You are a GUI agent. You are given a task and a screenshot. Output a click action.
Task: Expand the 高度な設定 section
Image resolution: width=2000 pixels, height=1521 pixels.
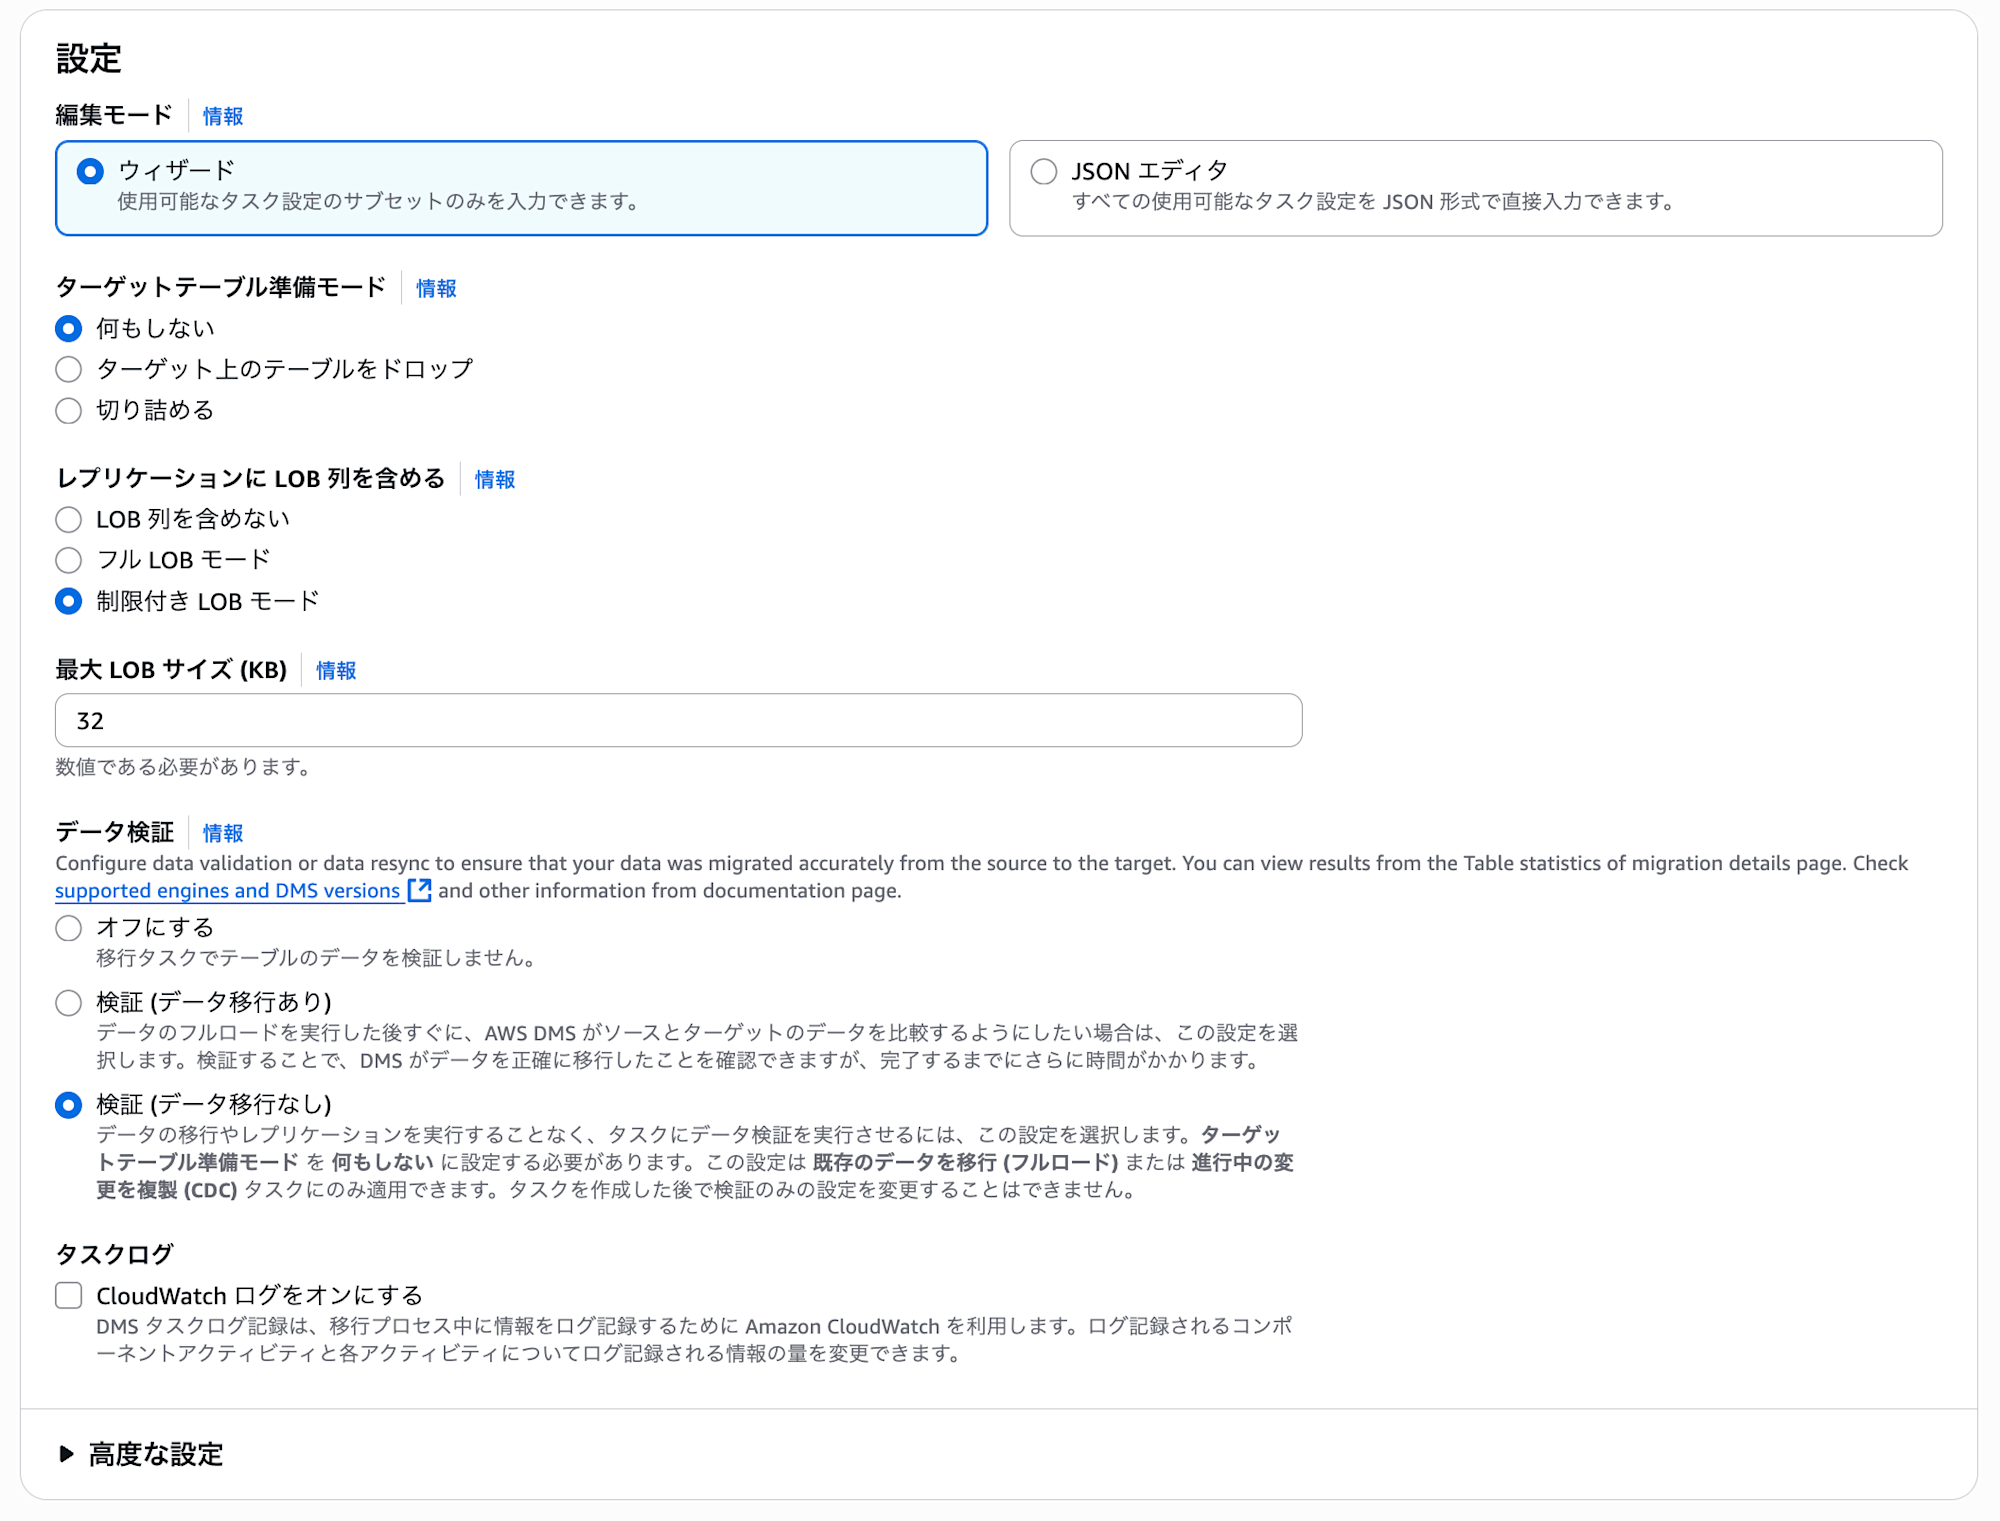click(140, 1454)
